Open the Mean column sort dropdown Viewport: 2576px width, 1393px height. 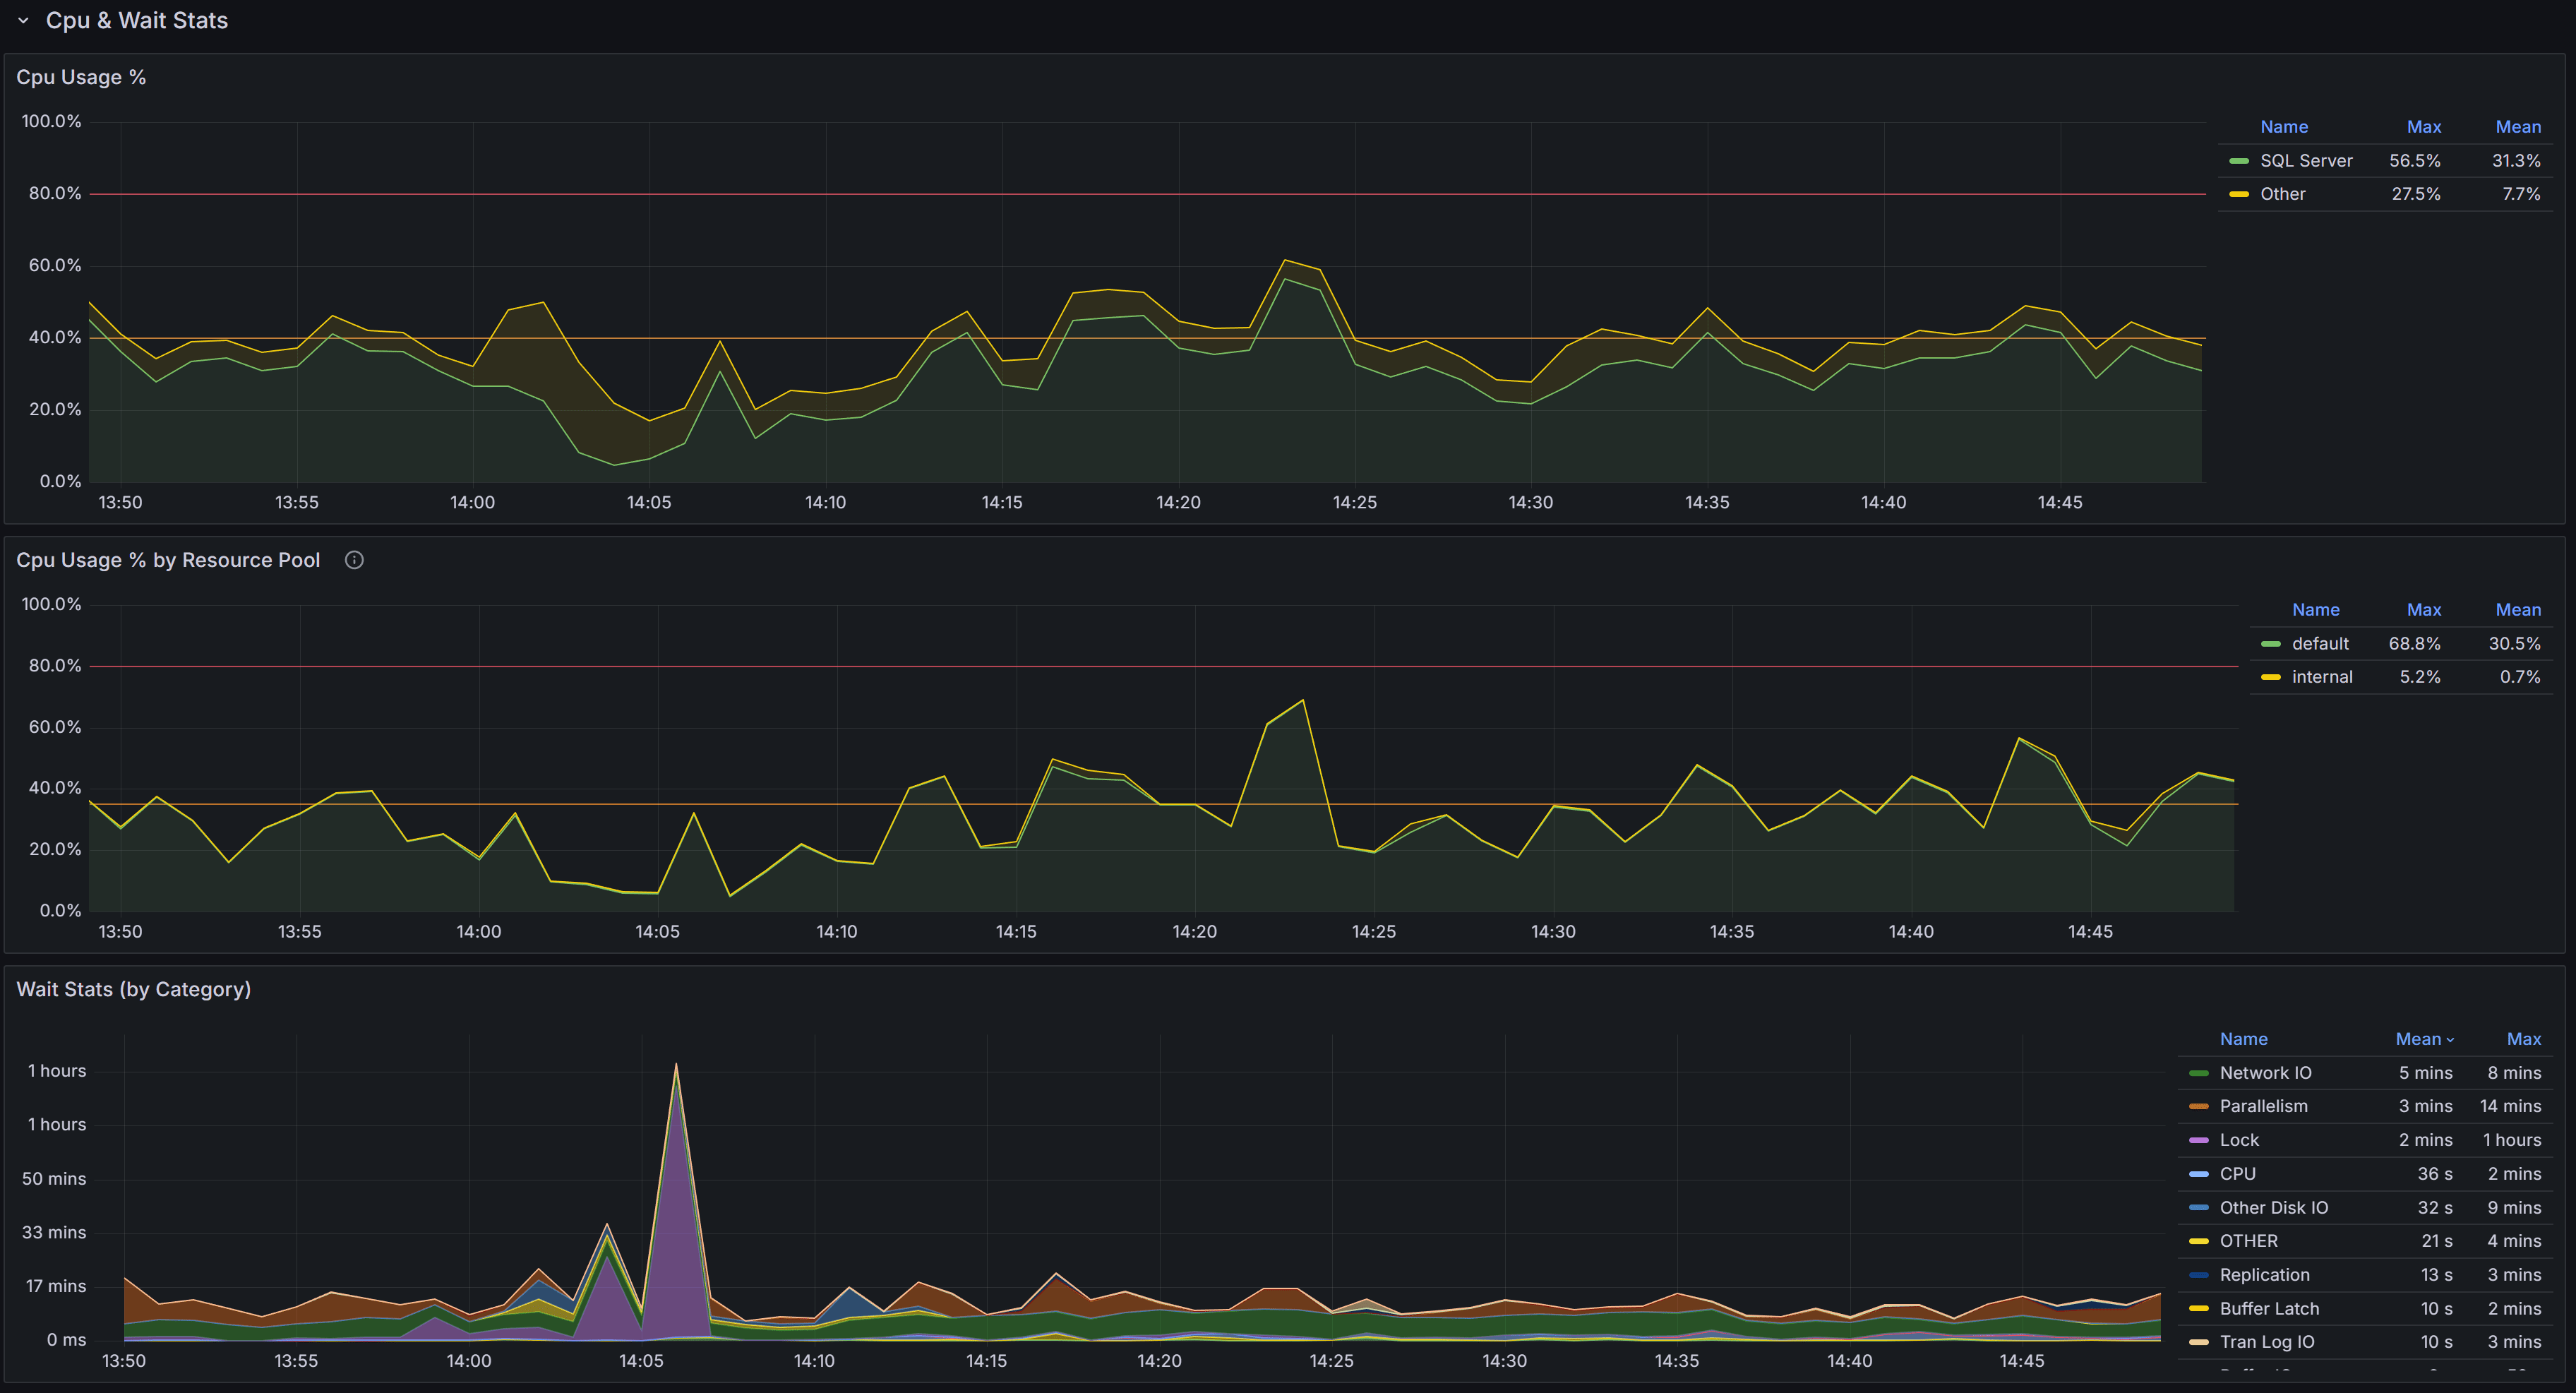tap(2425, 1038)
